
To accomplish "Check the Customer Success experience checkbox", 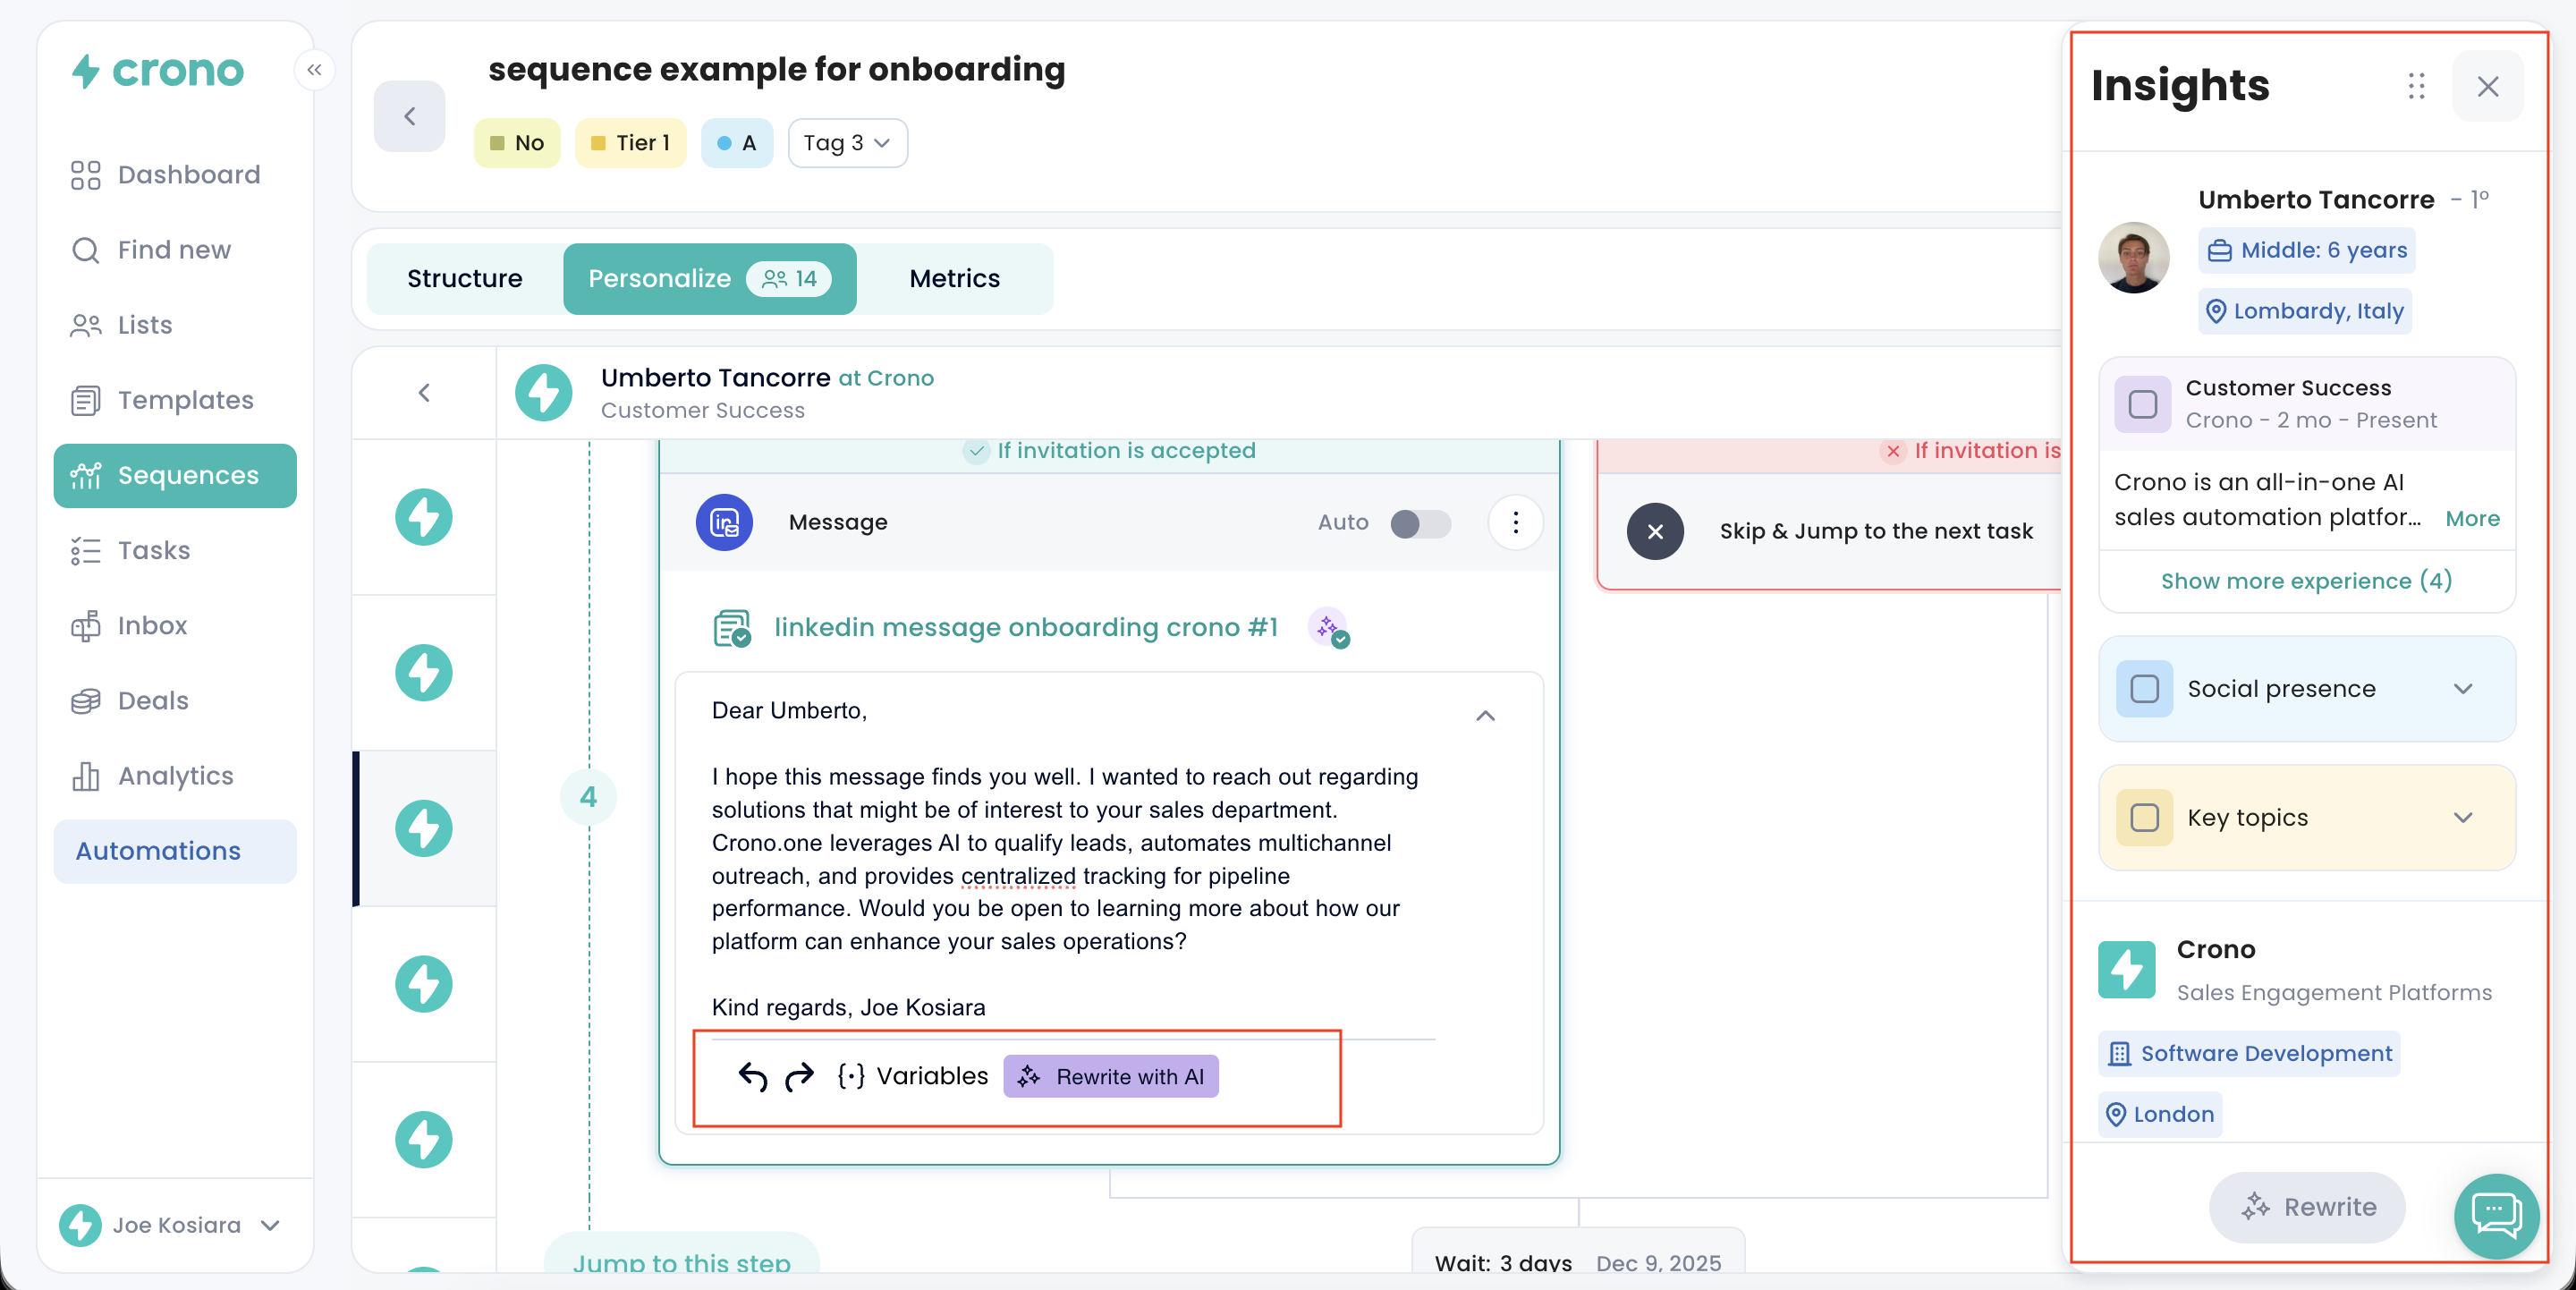I will click(x=2142, y=404).
